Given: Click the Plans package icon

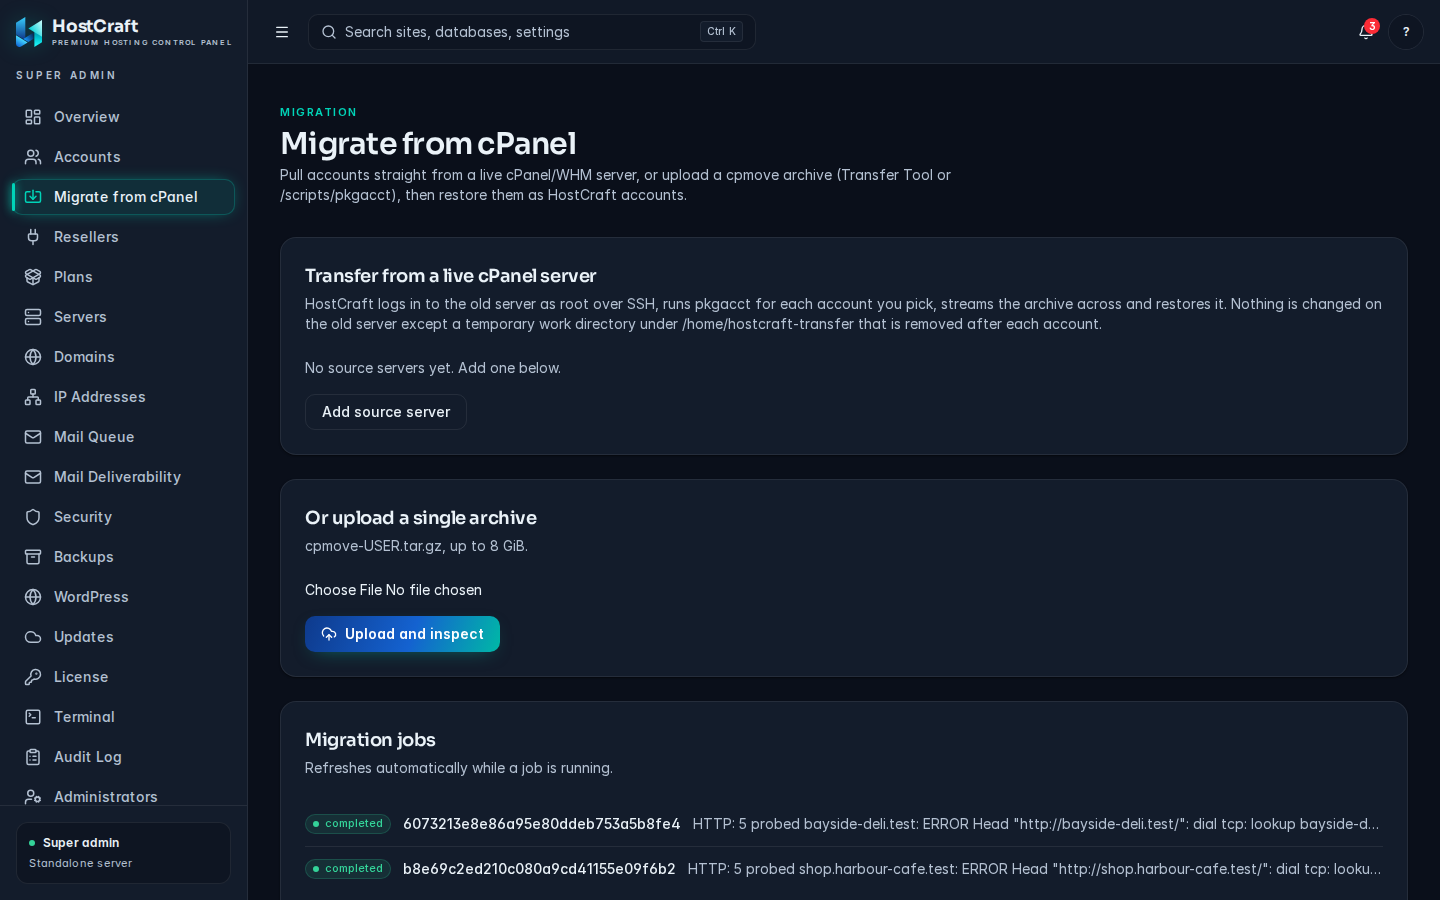Looking at the screenshot, I should click(x=33, y=277).
